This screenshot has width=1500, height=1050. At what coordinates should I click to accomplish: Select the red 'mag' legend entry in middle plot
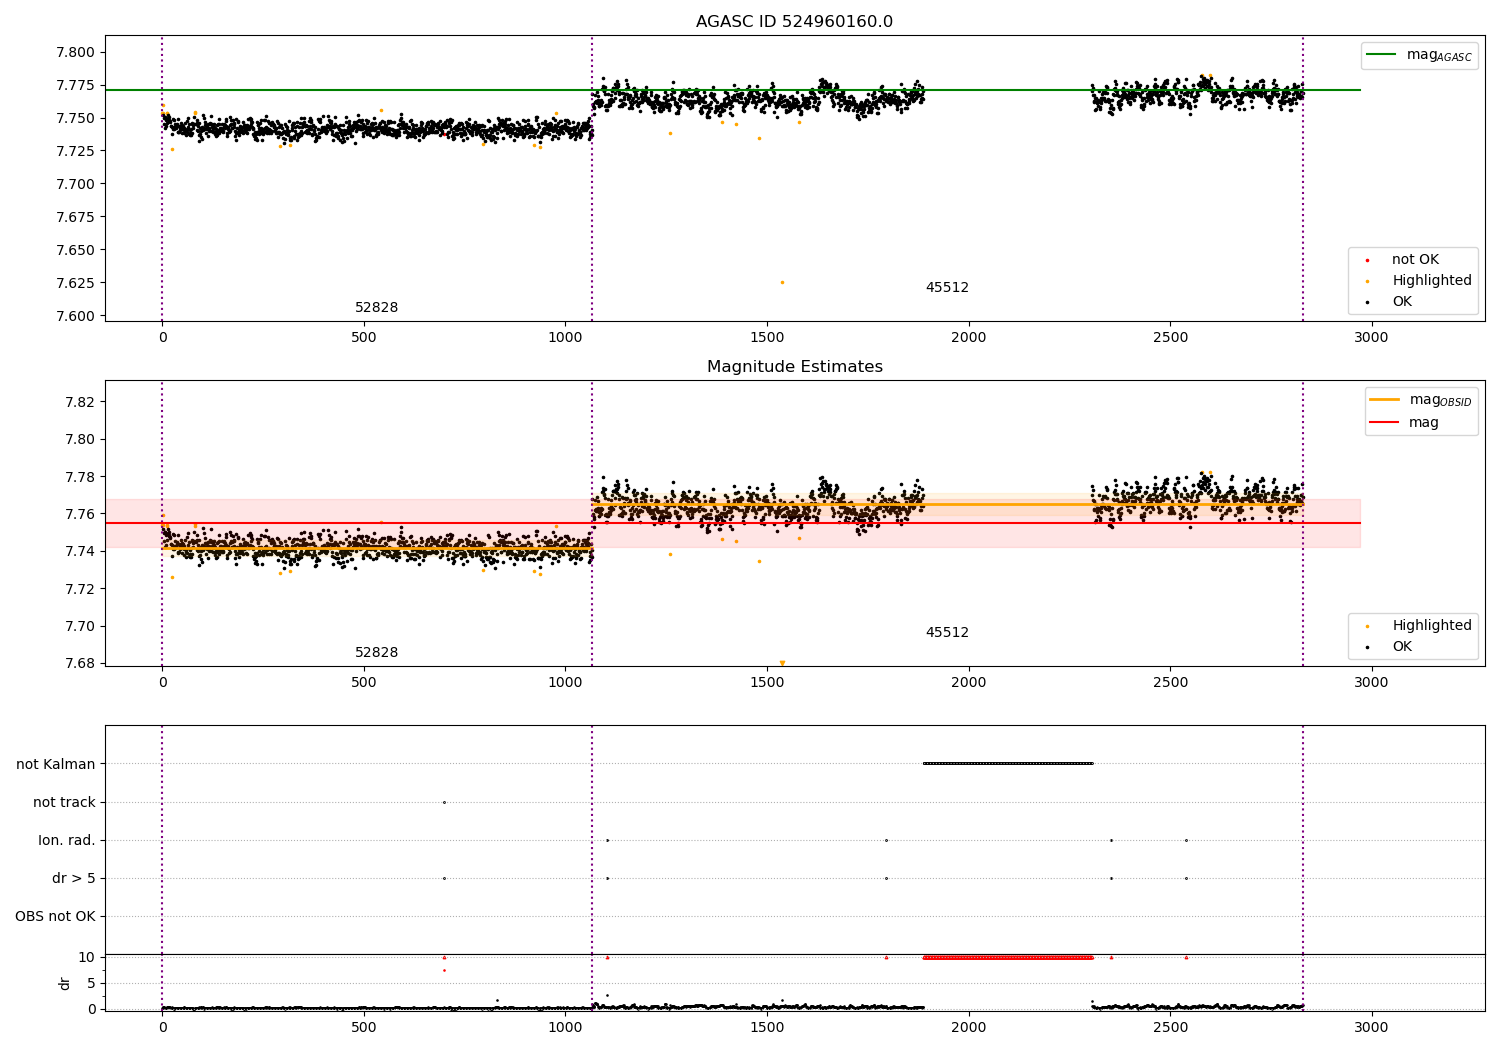click(1404, 423)
